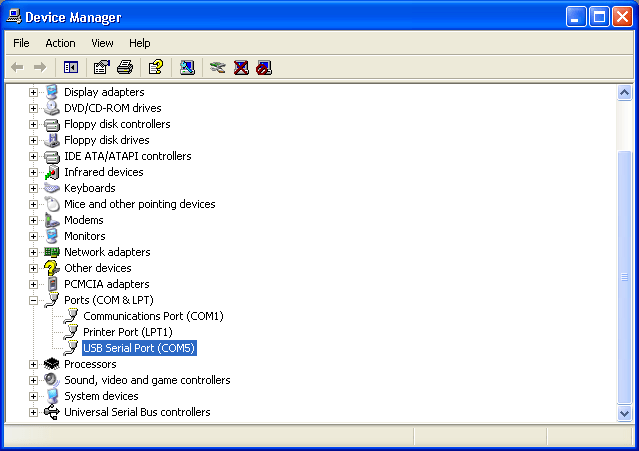Click the Back arrow in toolbar

coord(17,67)
